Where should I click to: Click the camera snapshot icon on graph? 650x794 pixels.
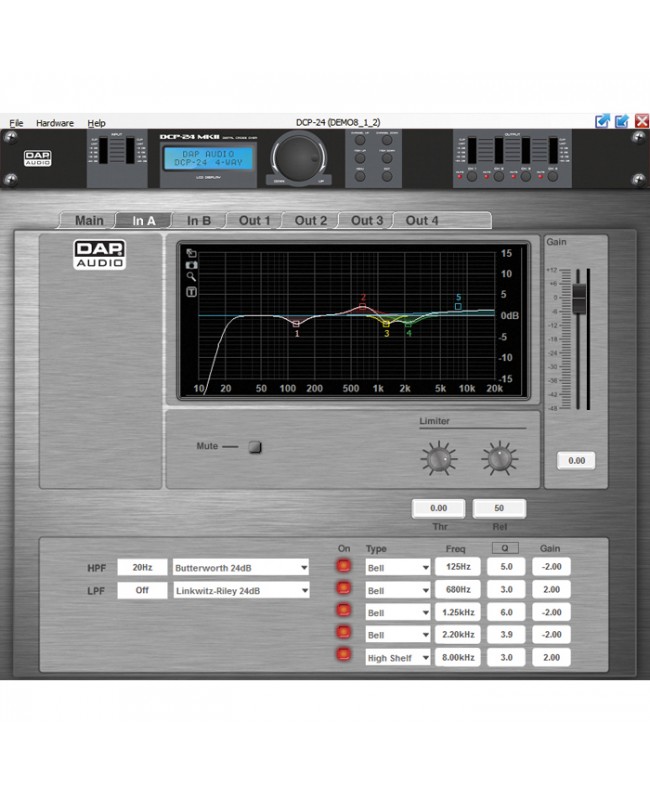pyautogui.click(x=191, y=265)
